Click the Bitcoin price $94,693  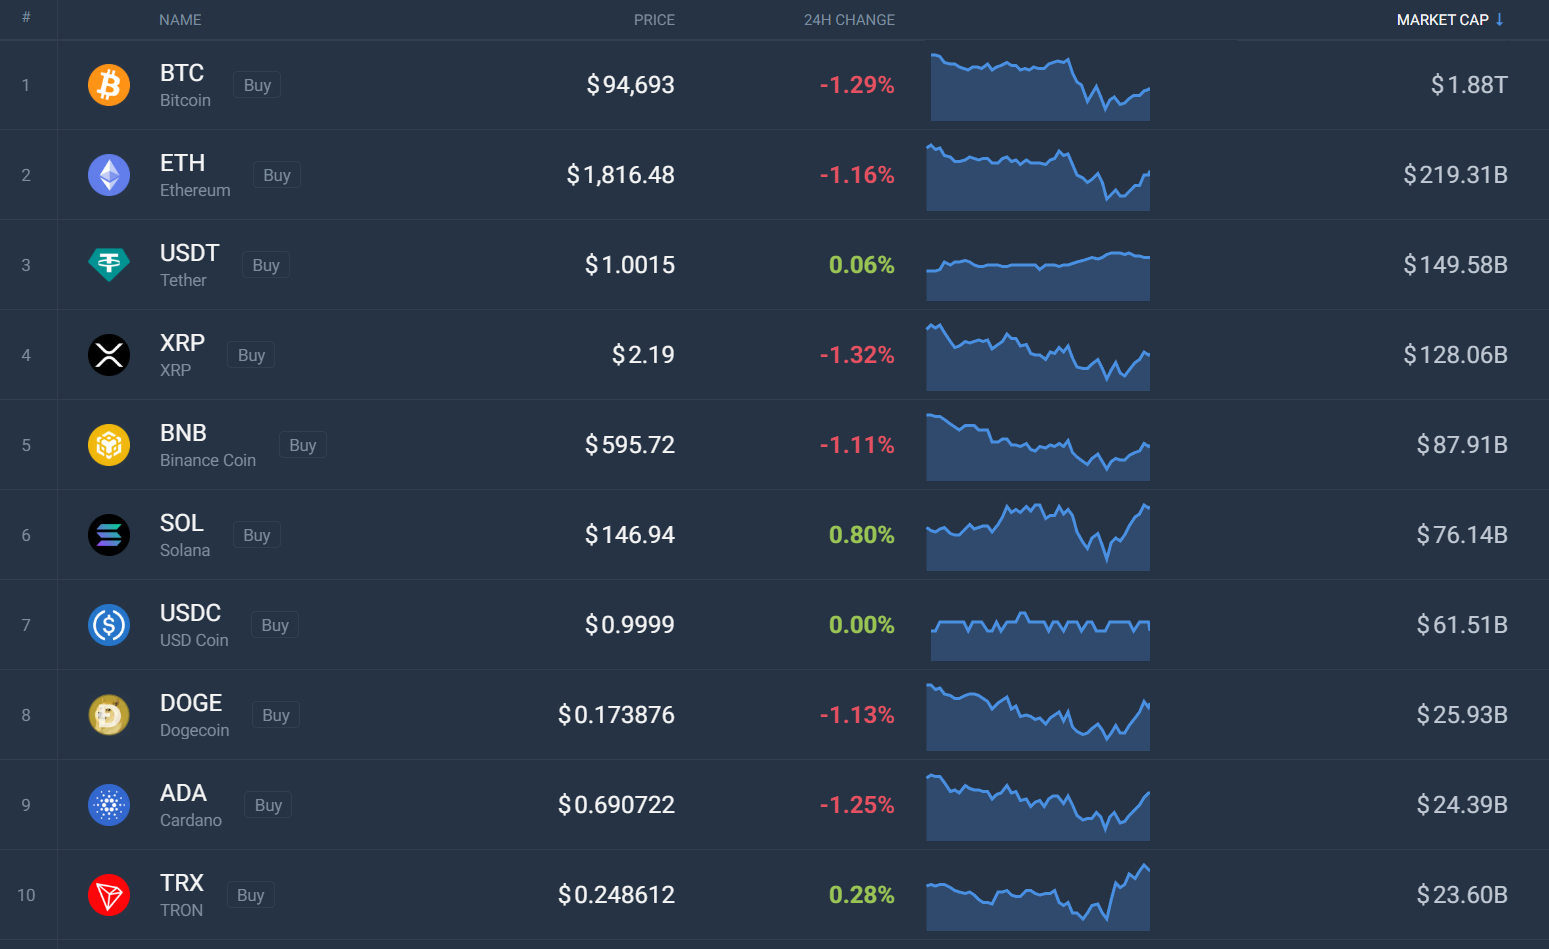[x=631, y=85]
